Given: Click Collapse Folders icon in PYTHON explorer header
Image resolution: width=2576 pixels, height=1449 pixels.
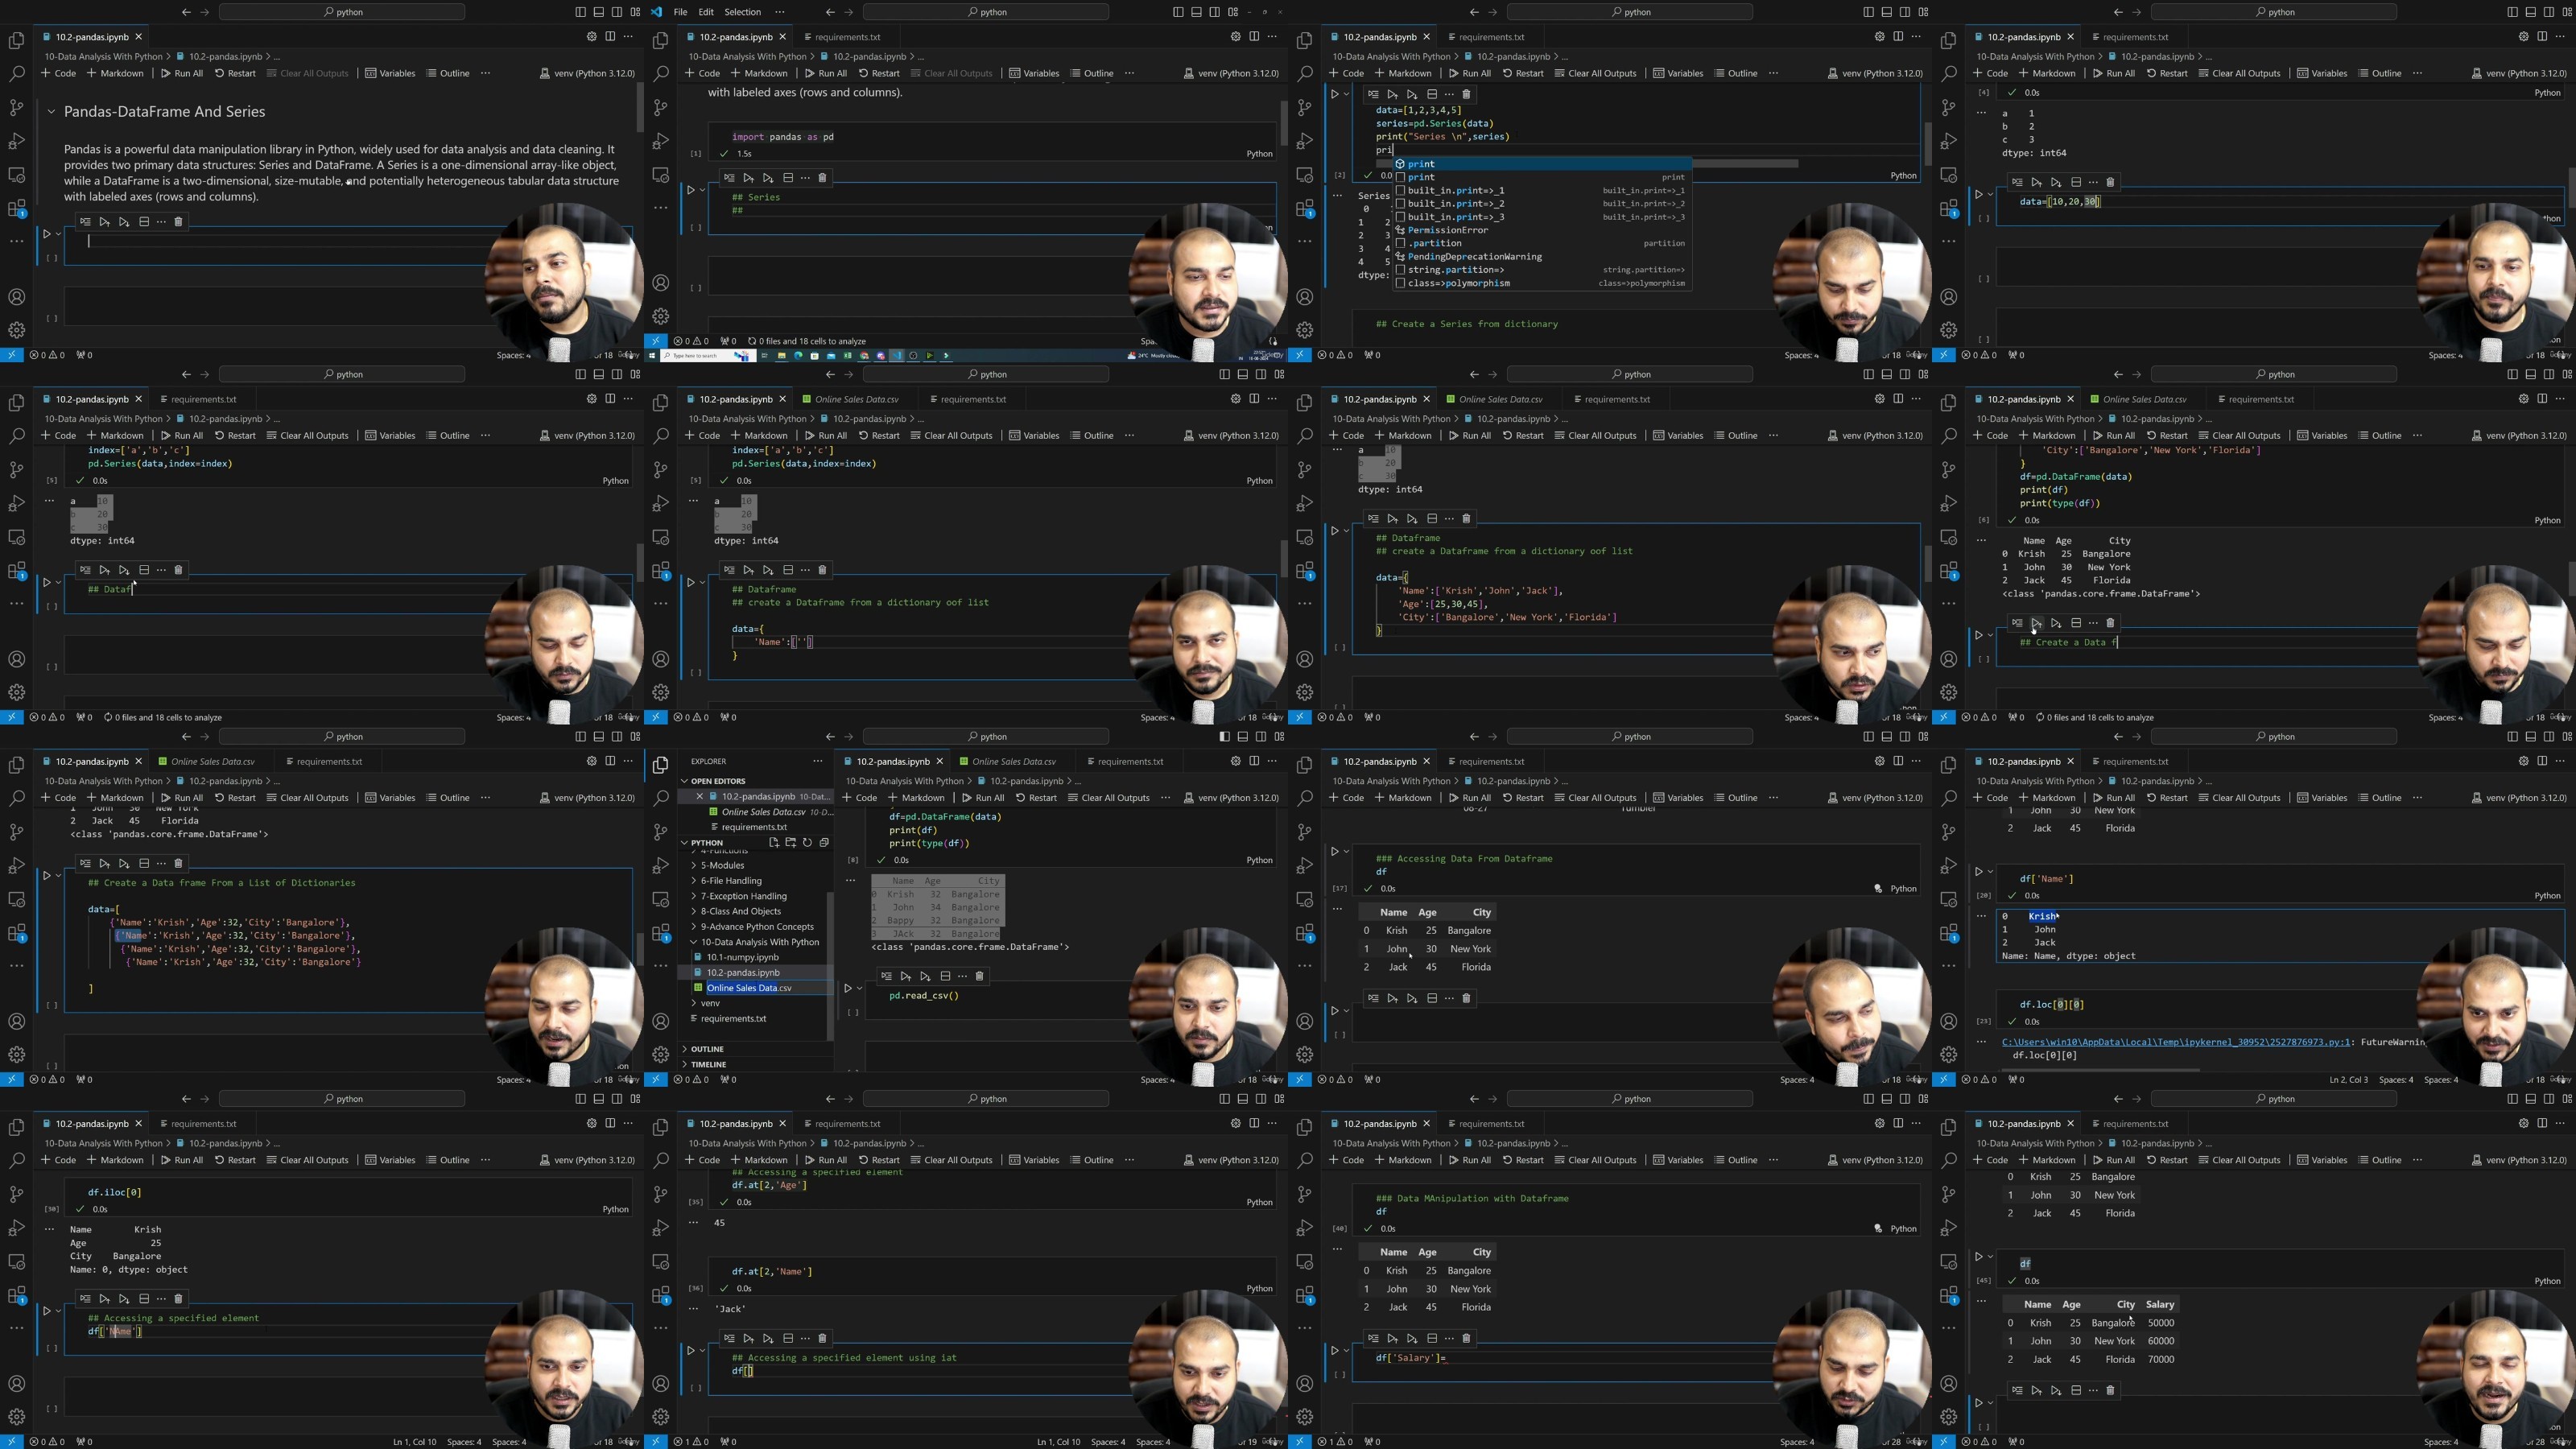Looking at the screenshot, I should click(824, 842).
